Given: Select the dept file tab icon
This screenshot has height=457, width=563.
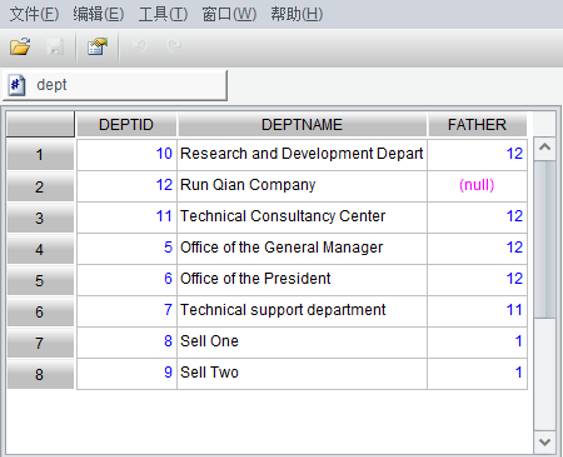Looking at the screenshot, I should point(17,85).
